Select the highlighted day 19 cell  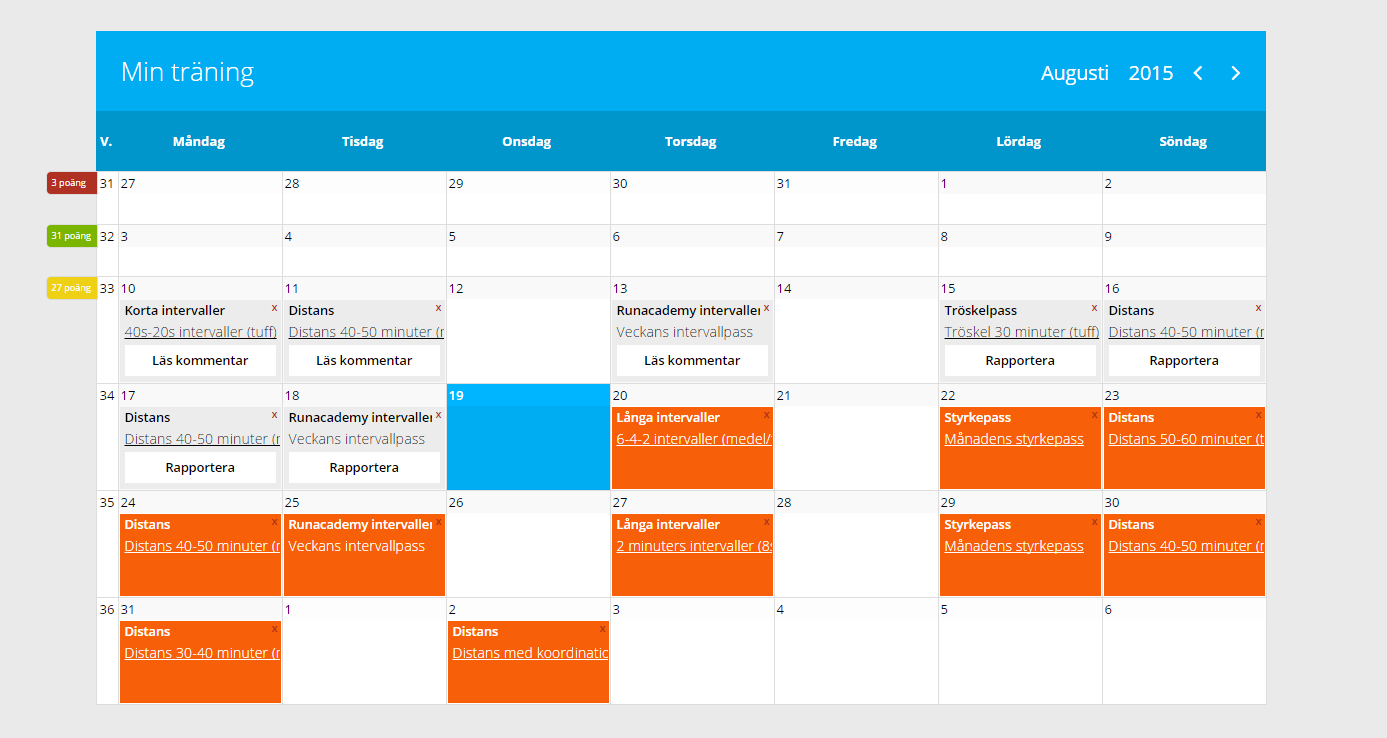[x=528, y=445]
